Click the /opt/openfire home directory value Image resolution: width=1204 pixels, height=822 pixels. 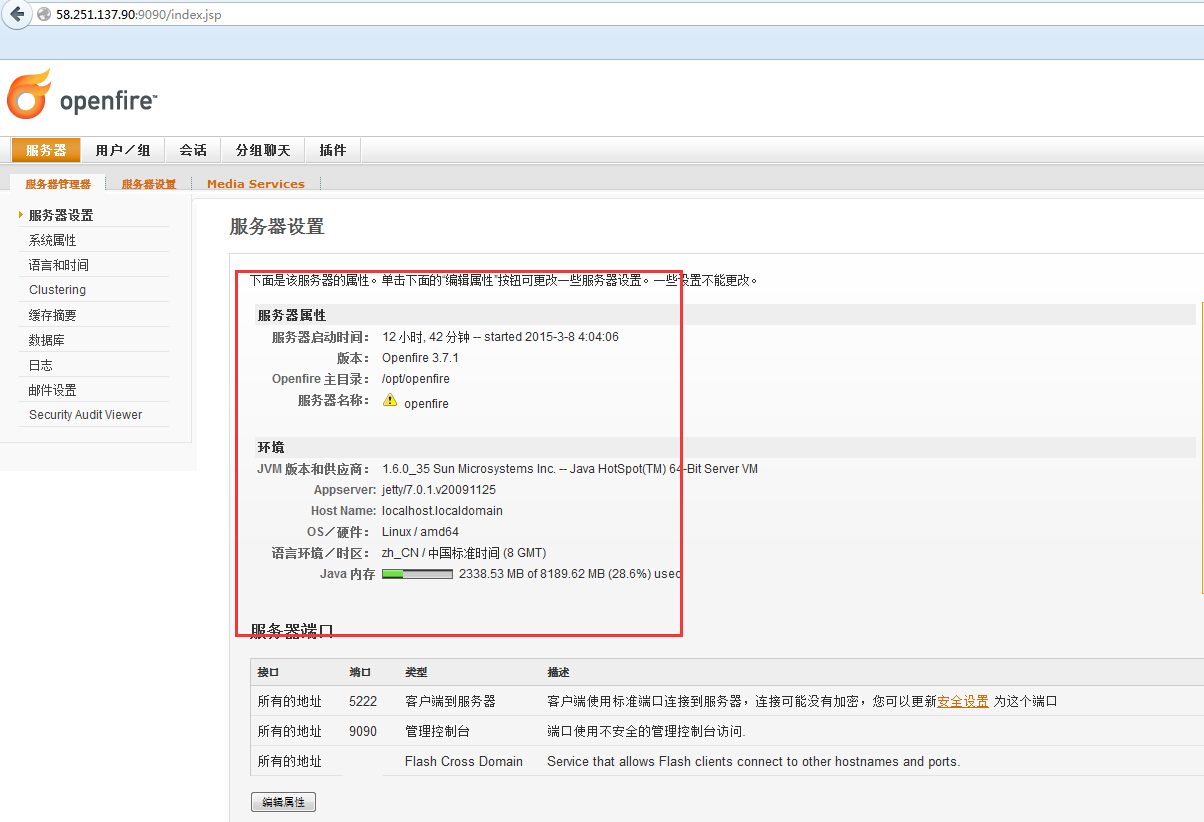(416, 379)
